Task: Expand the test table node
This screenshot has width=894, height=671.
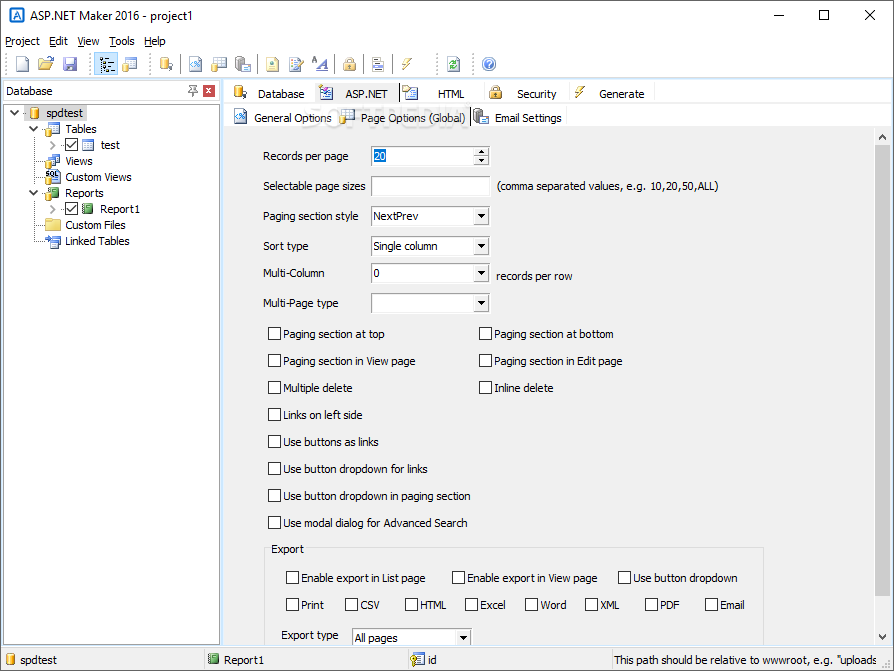Action: [x=52, y=145]
